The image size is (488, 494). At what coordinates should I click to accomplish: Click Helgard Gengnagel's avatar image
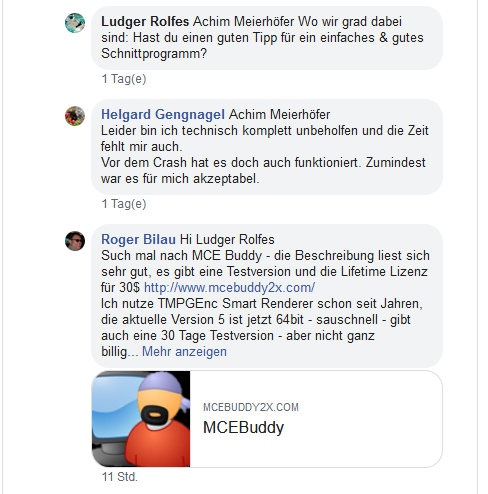(x=75, y=116)
